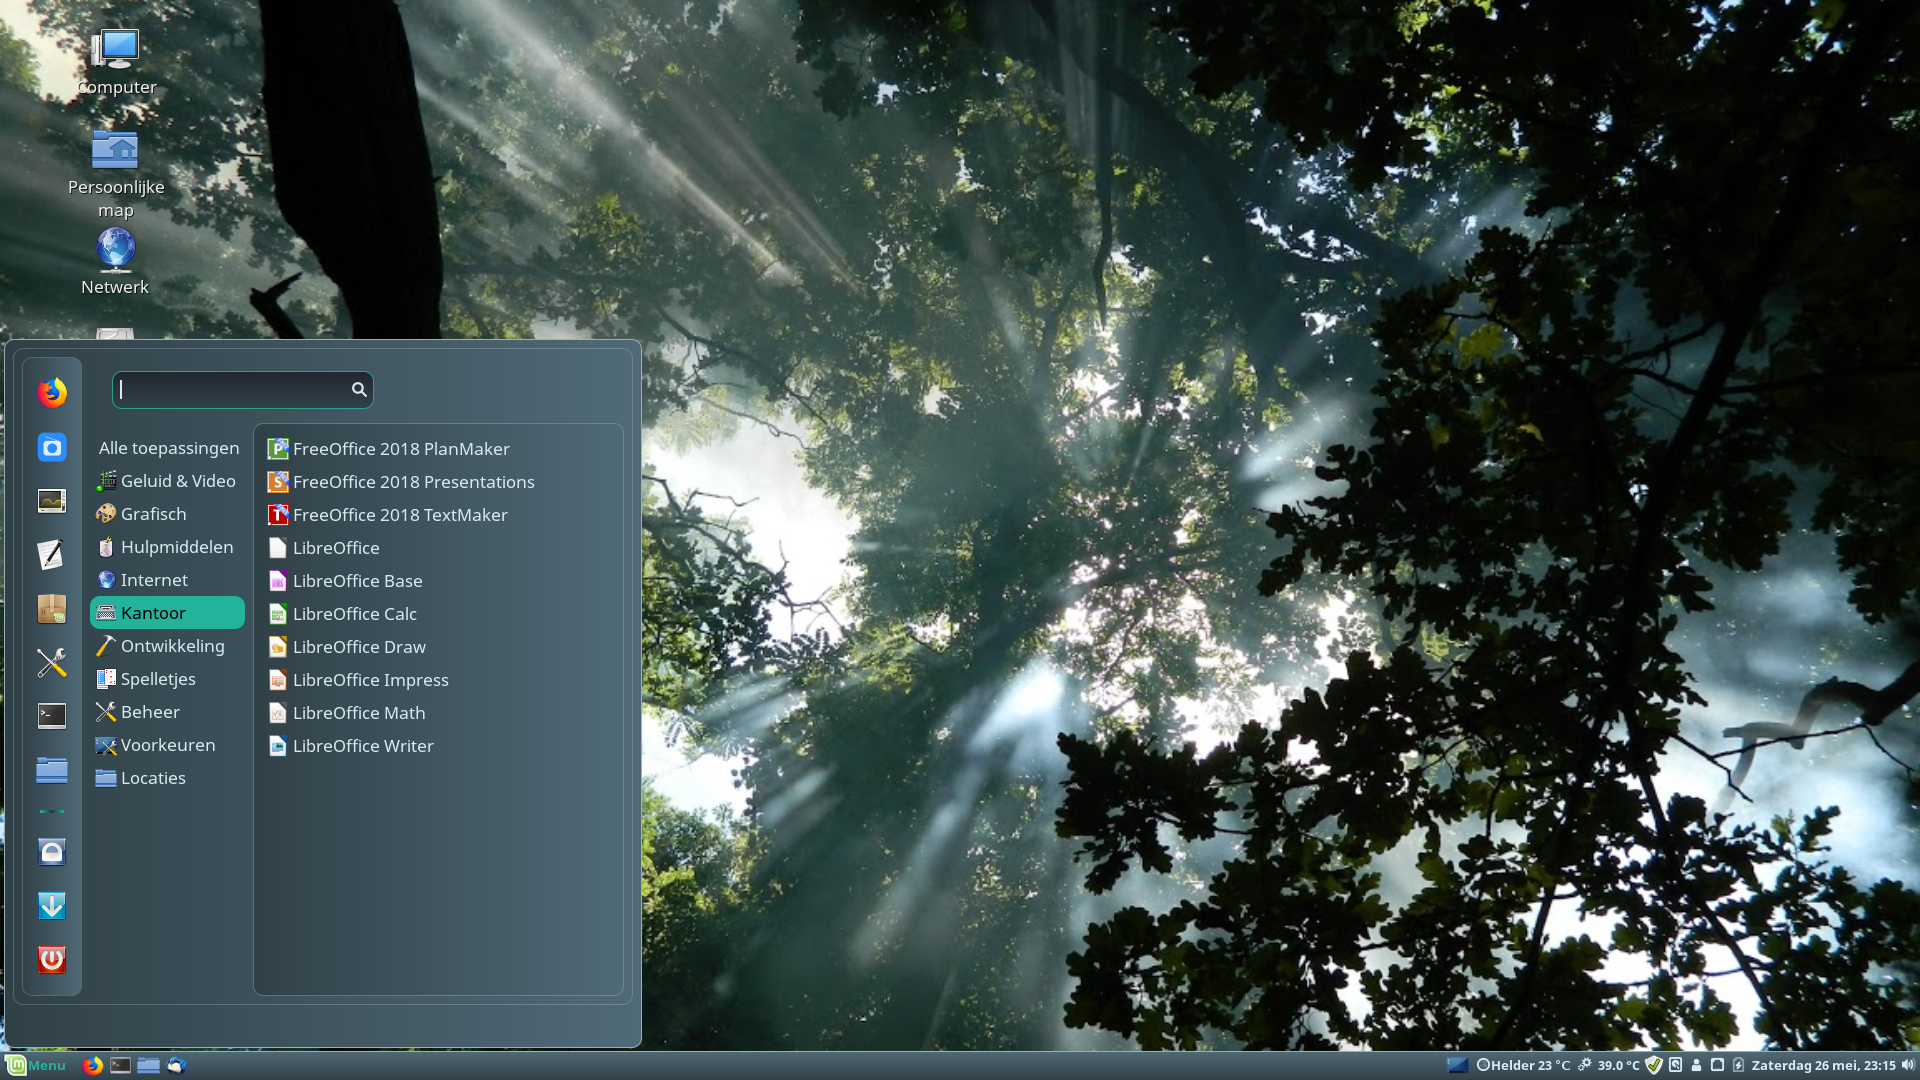Open the Helder 23 °C weather applet

pyautogui.click(x=1523, y=1065)
